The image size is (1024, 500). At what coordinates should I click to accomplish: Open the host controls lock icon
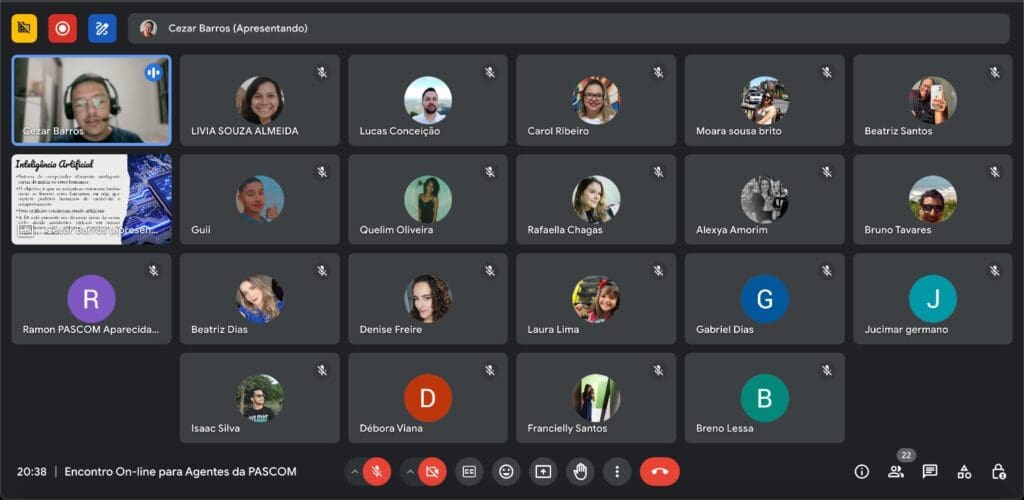(x=998, y=471)
